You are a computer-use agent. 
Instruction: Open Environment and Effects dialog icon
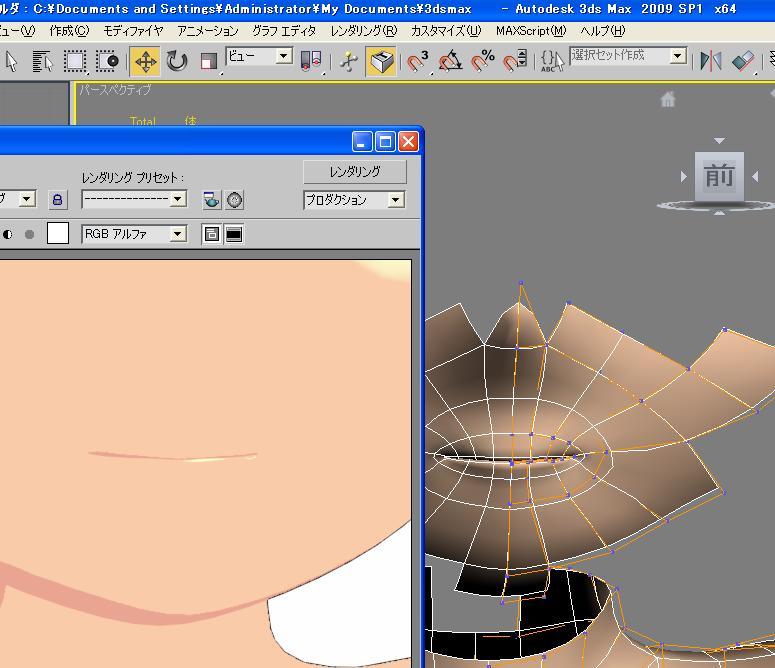pyautogui.click(x=234, y=200)
